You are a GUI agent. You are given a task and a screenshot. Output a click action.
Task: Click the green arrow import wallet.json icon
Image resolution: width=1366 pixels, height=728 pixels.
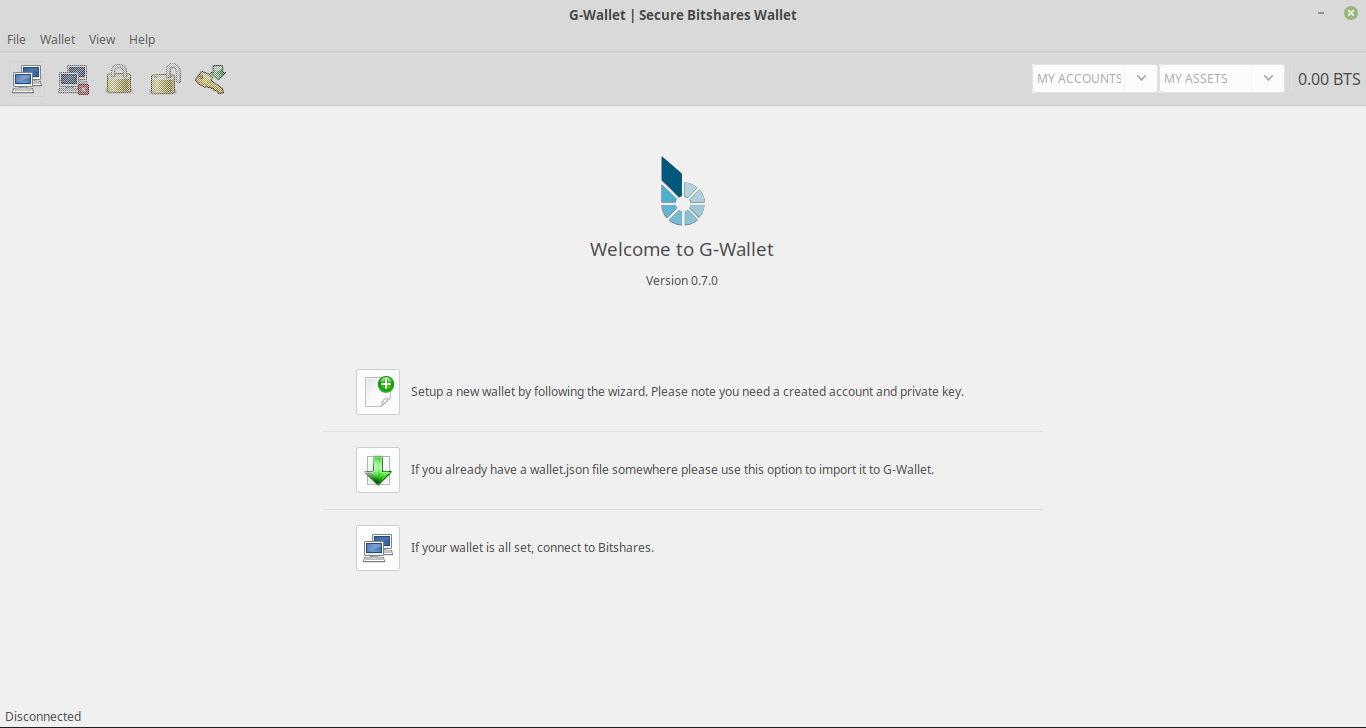pos(378,470)
